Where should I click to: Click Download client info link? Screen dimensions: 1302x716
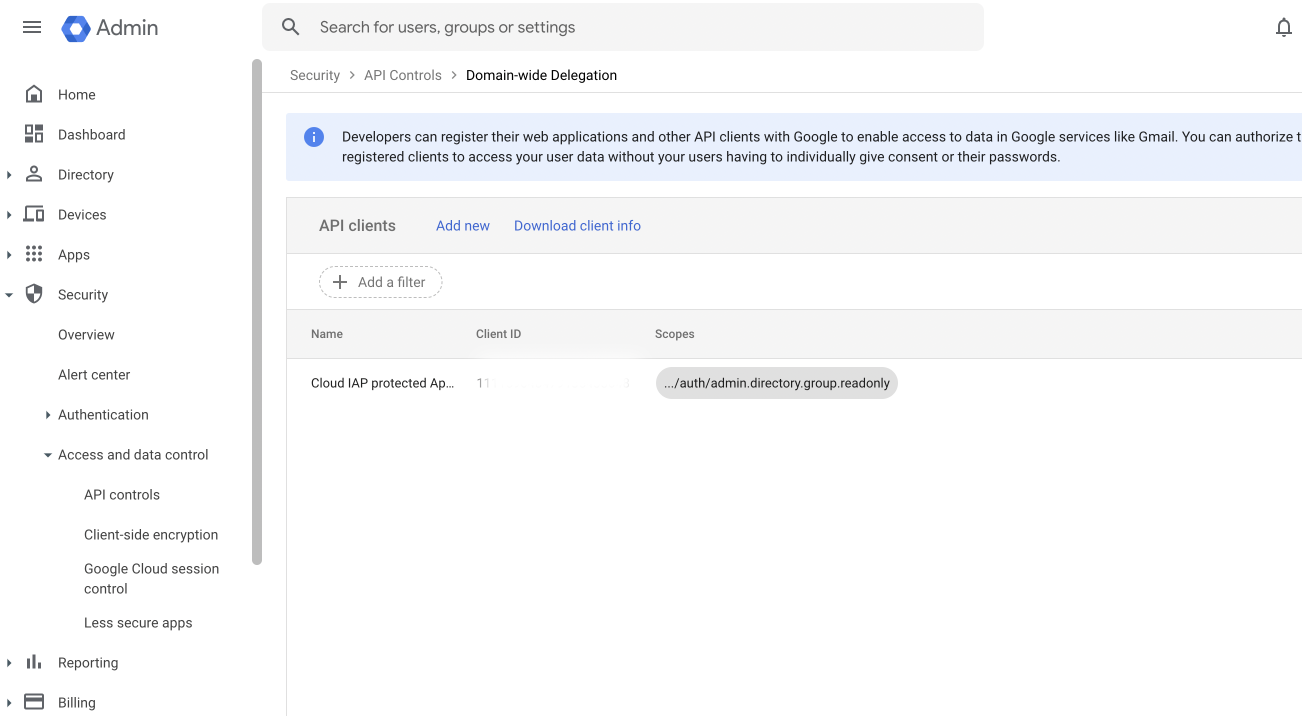(577, 226)
